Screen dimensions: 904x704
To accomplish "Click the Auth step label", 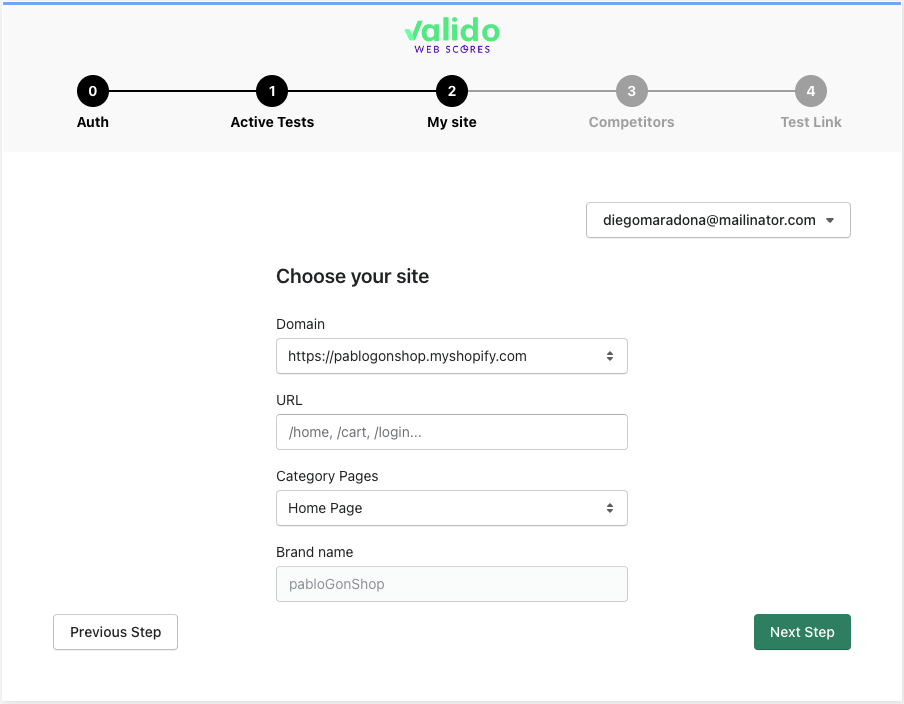I will click(x=93, y=122).
